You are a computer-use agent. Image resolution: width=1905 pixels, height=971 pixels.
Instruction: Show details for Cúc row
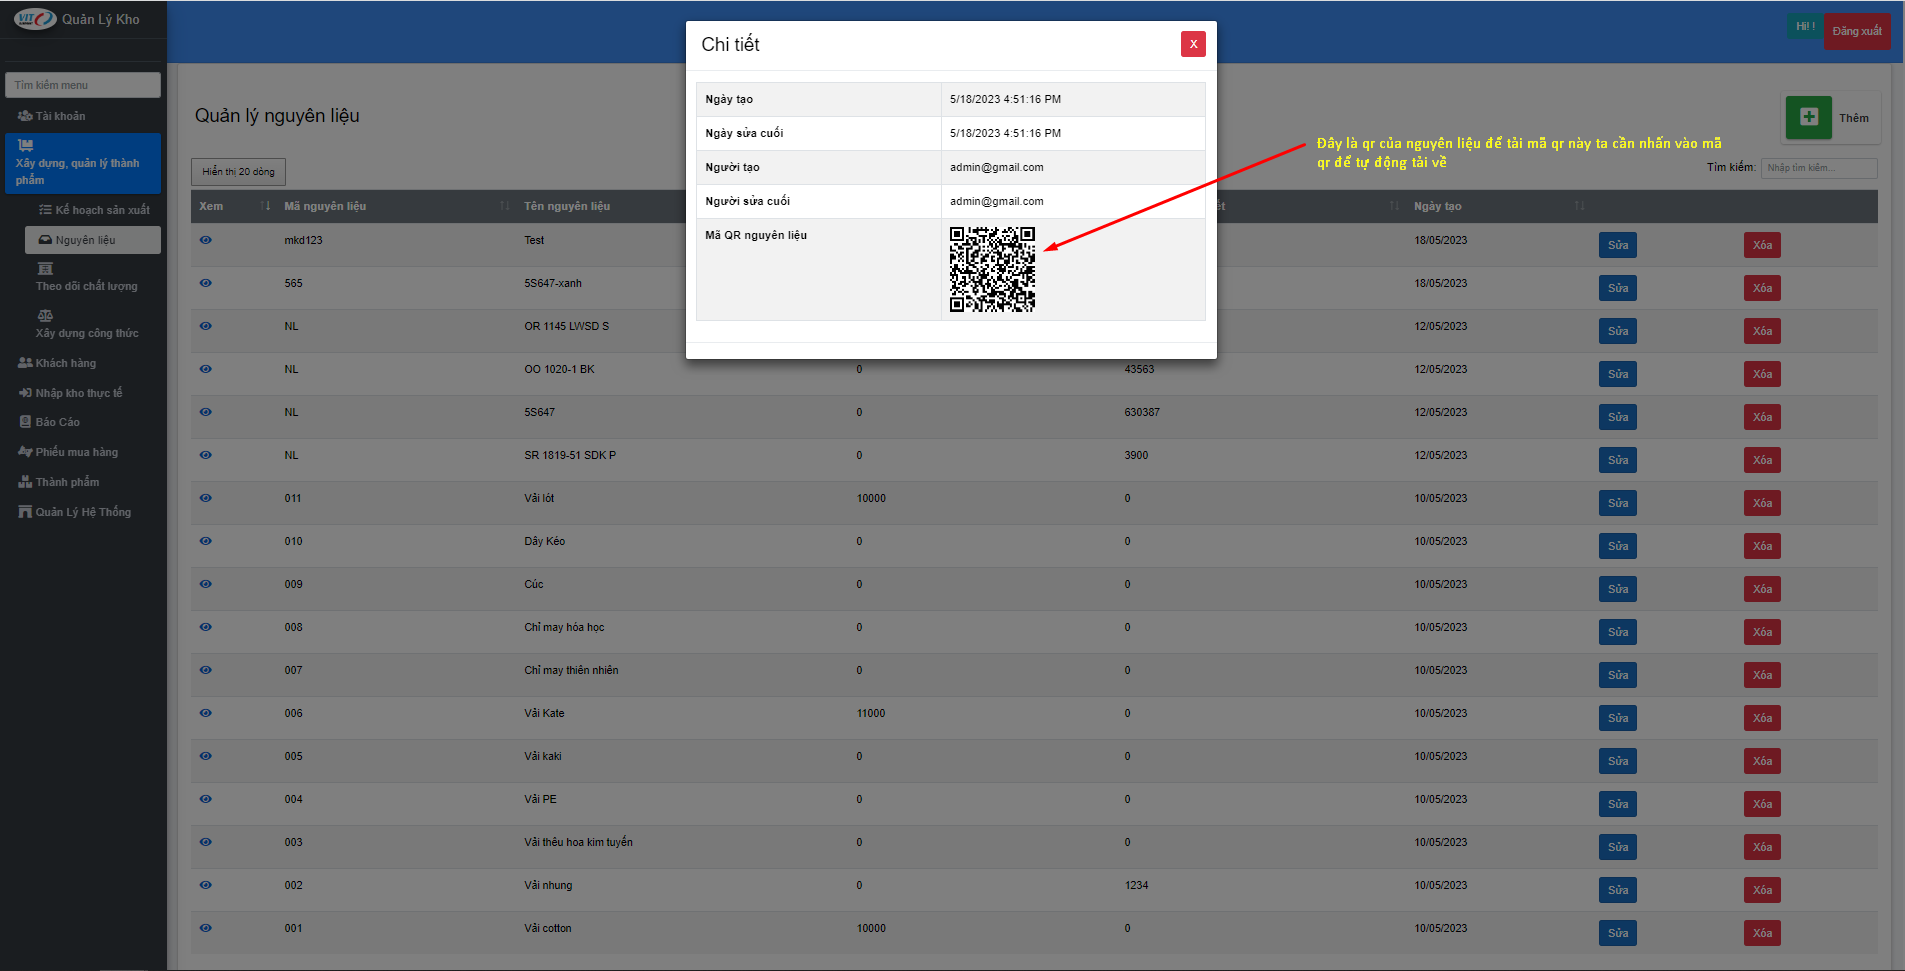pyautogui.click(x=206, y=584)
